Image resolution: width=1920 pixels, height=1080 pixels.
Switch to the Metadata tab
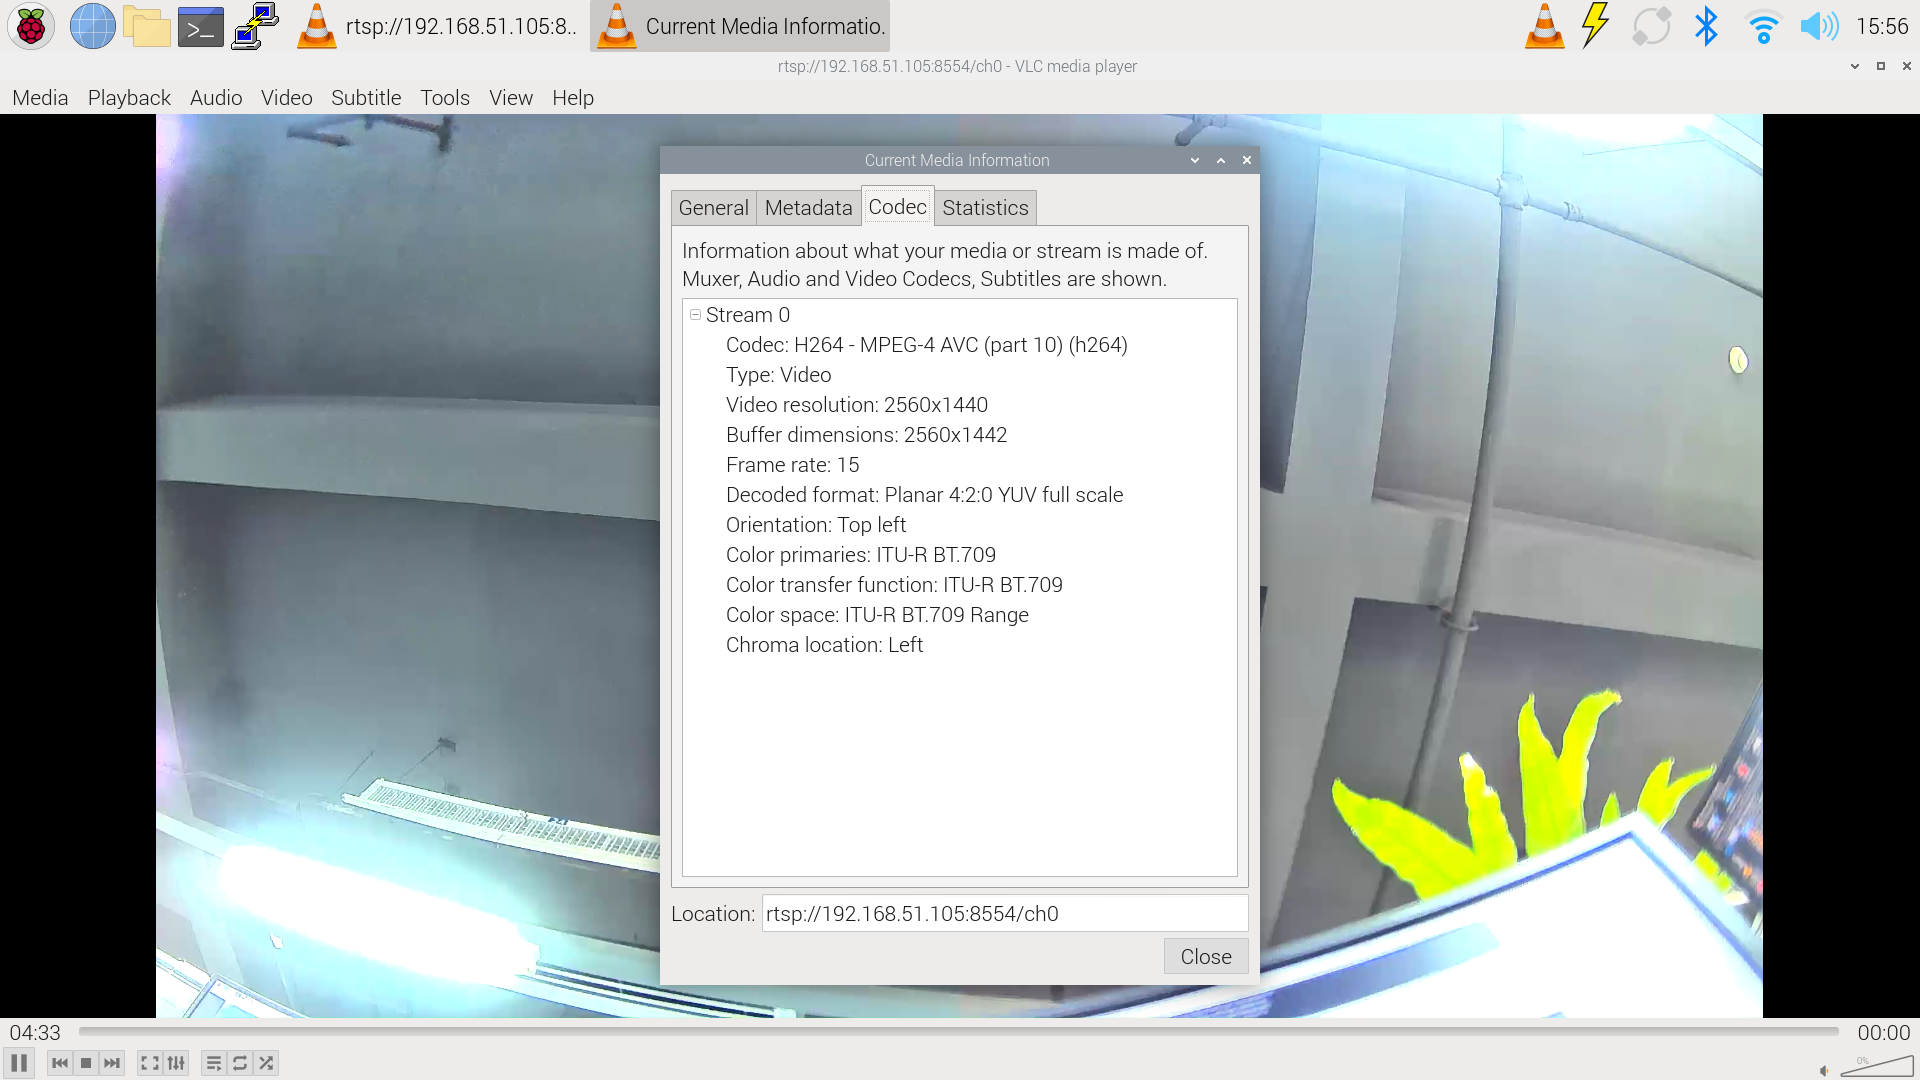click(809, 208)
